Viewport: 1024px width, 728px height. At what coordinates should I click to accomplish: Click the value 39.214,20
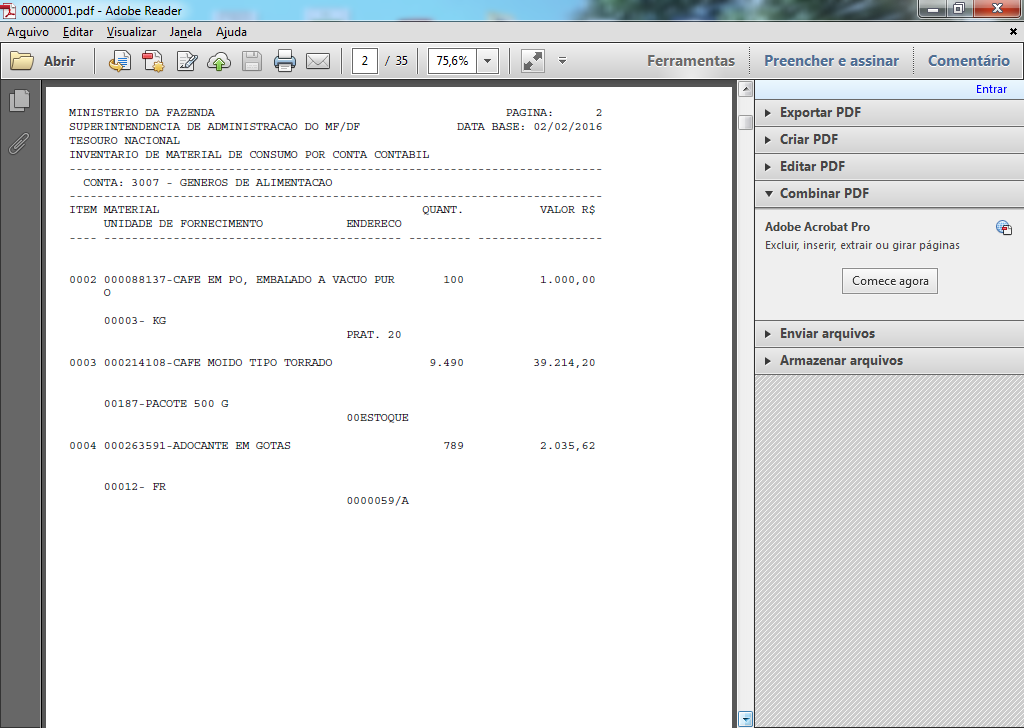click(x=564, y=363)
